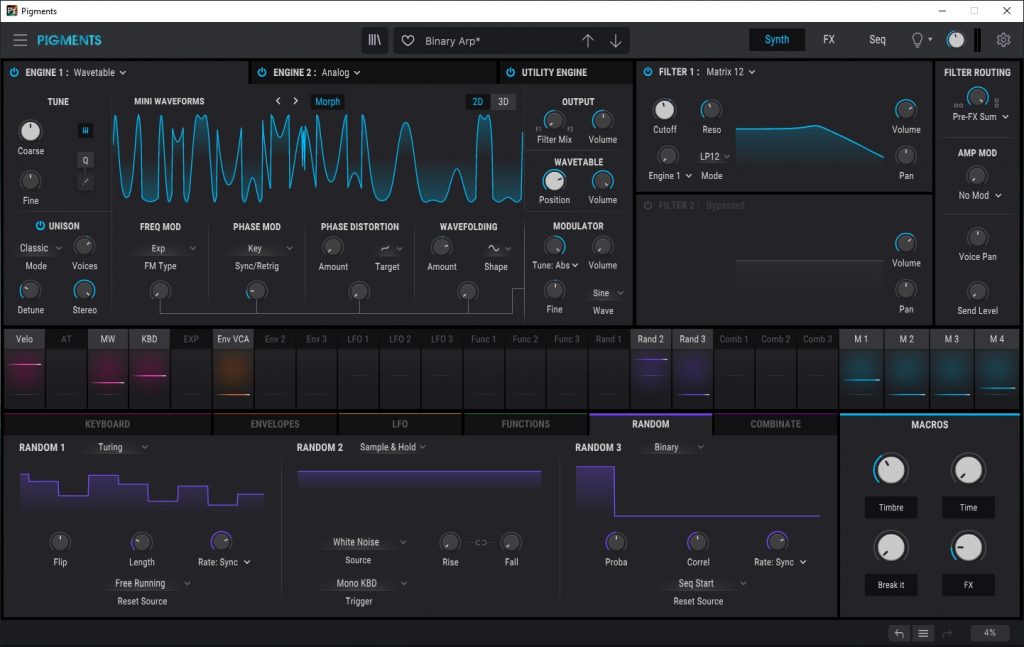Select the Velo modulation source
The width and height of the screenshot is (1024, 647).
tap(24, 339)
